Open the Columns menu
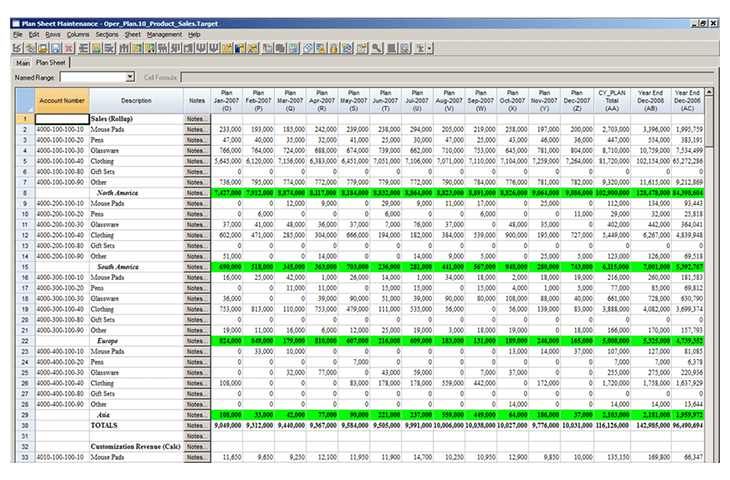This screenshot has width=730, height=480. pos(78,34)
